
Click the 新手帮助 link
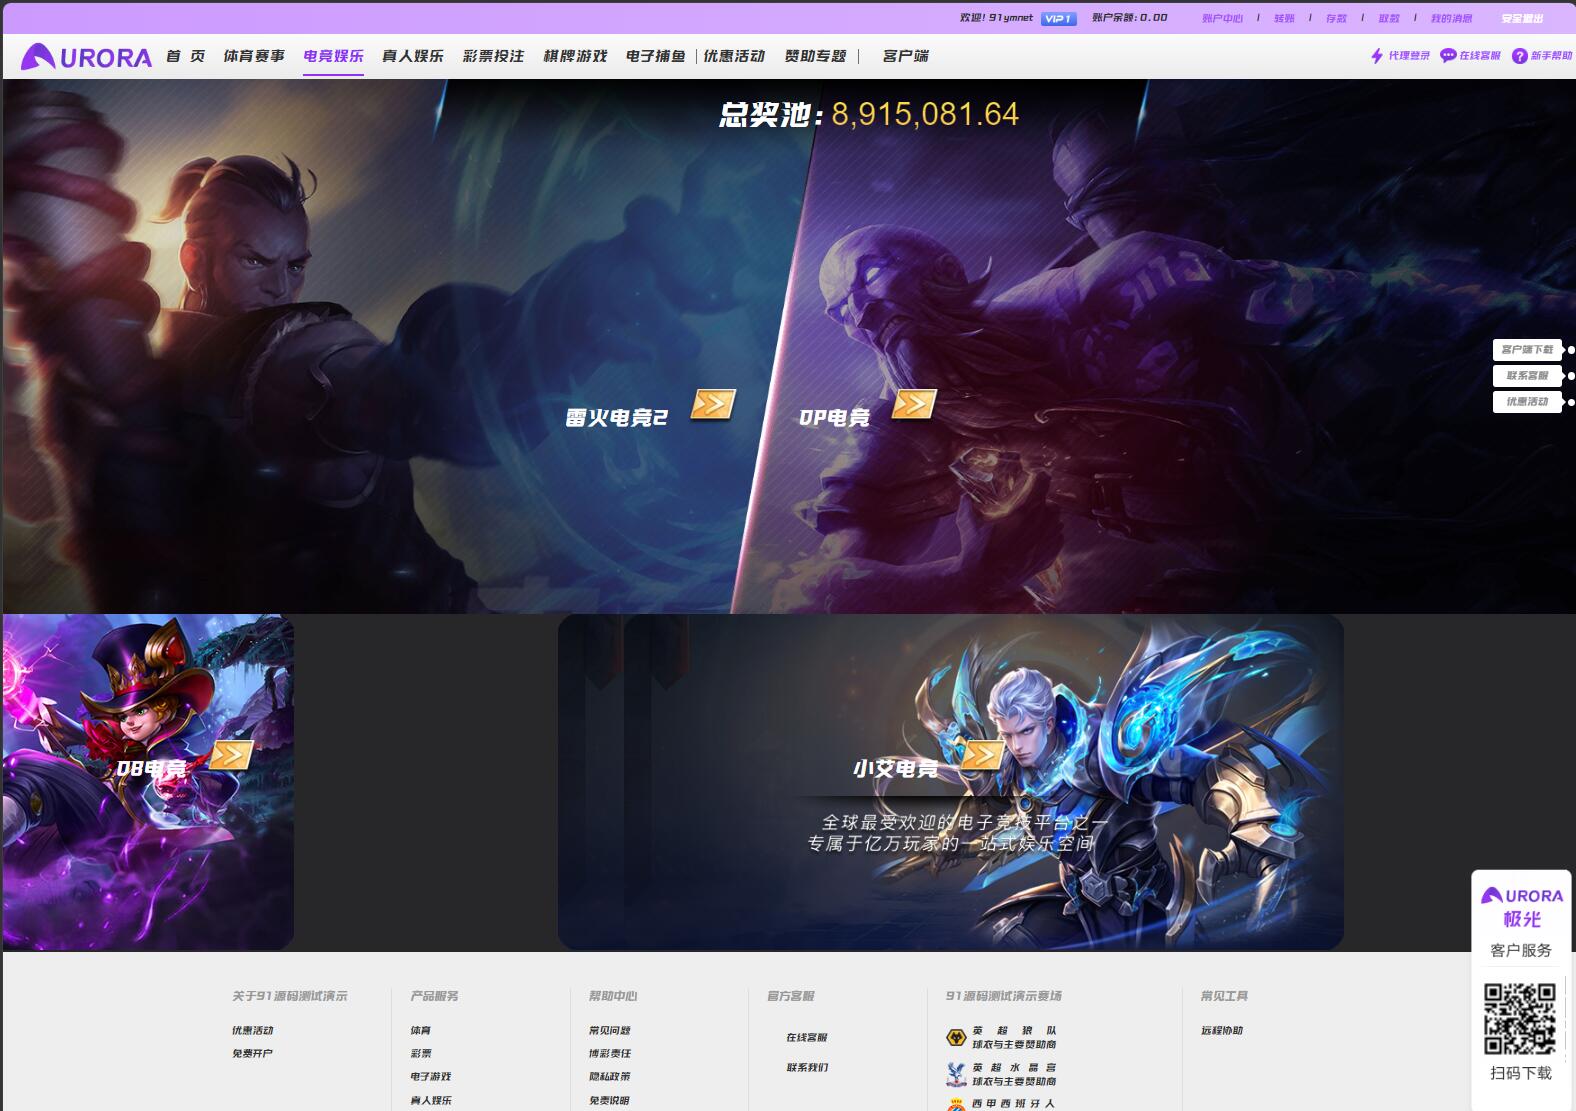[1552, 56]
